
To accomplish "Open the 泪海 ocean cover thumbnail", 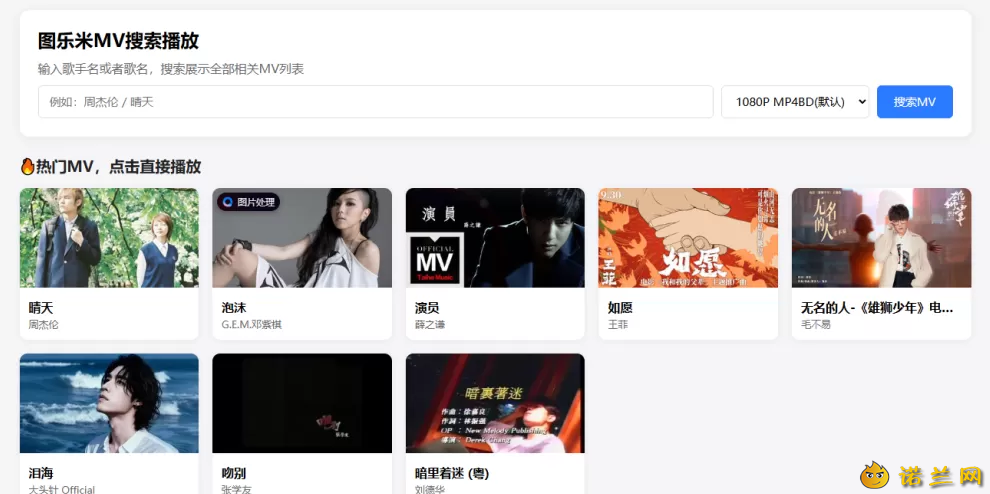I will pos(109,403).
